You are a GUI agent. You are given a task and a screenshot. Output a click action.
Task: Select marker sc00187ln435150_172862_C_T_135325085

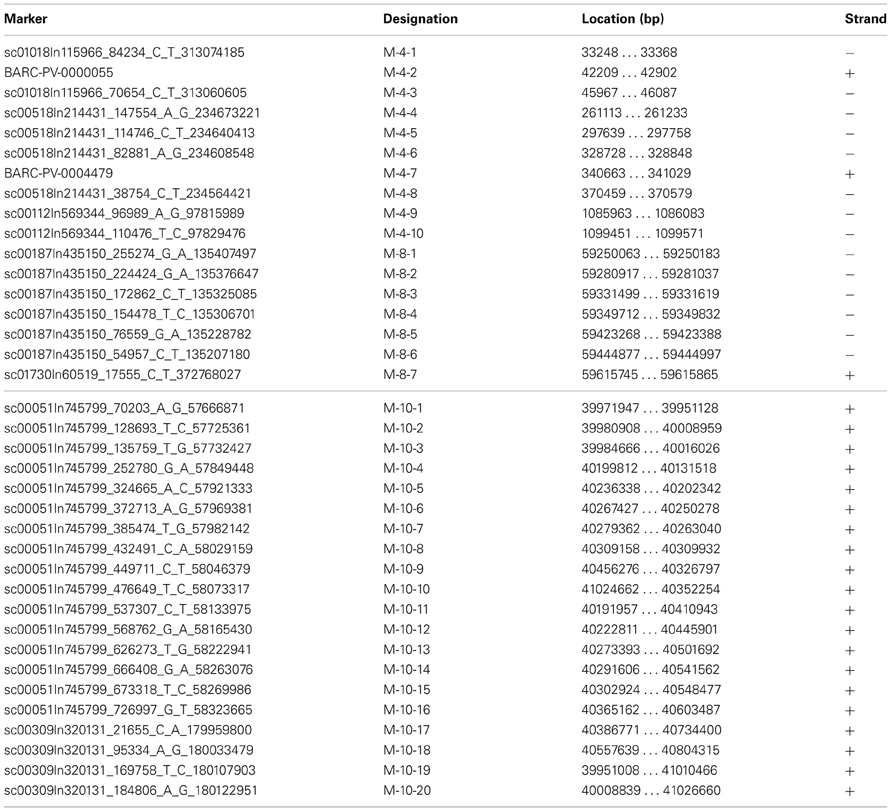(130, 294)
